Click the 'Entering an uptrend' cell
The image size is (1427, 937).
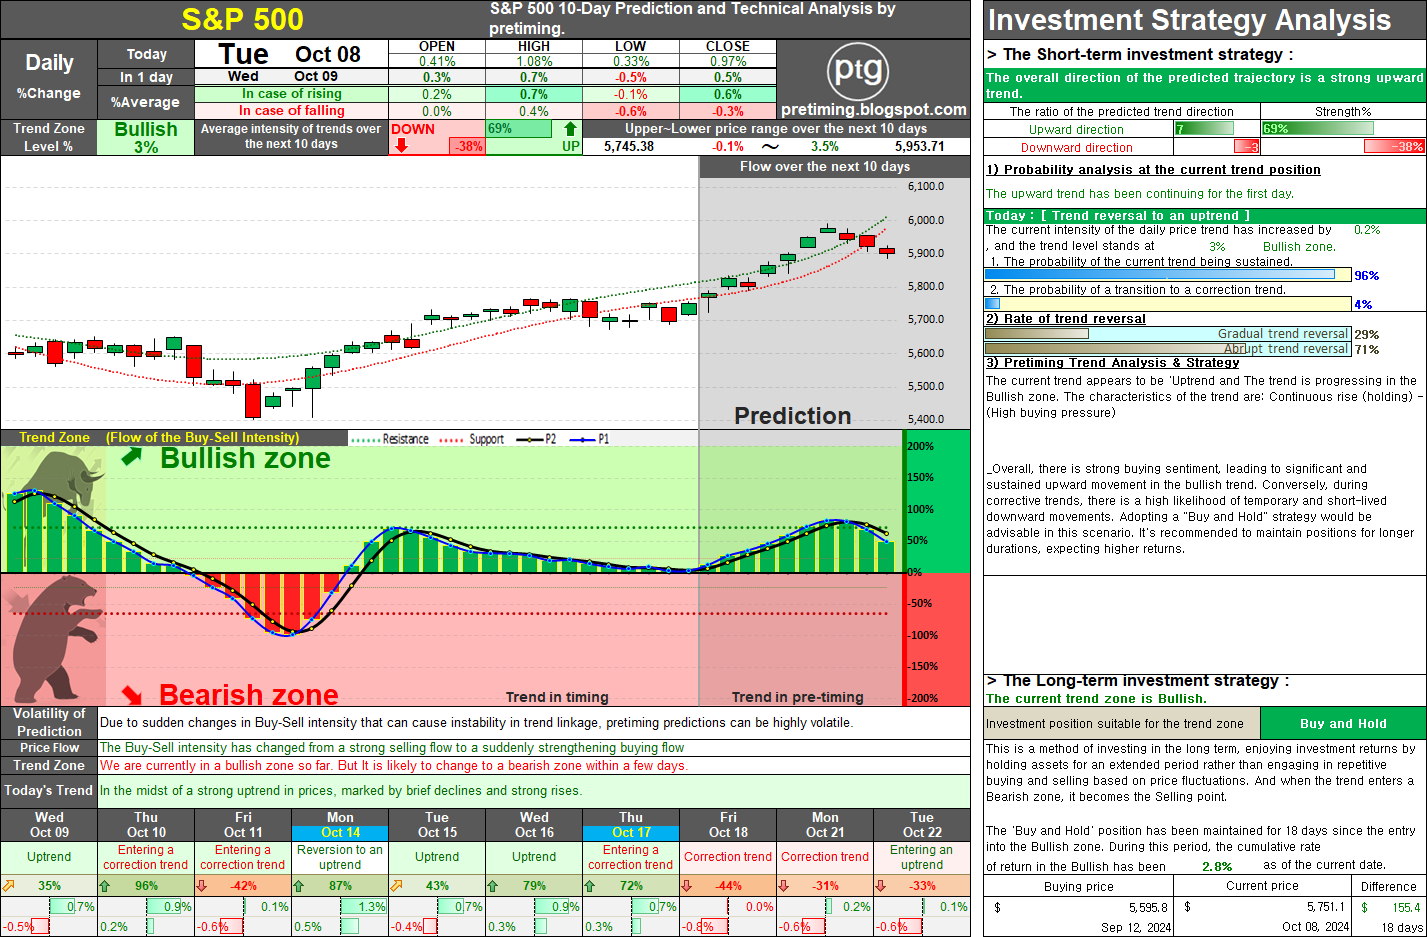(922, 857)
